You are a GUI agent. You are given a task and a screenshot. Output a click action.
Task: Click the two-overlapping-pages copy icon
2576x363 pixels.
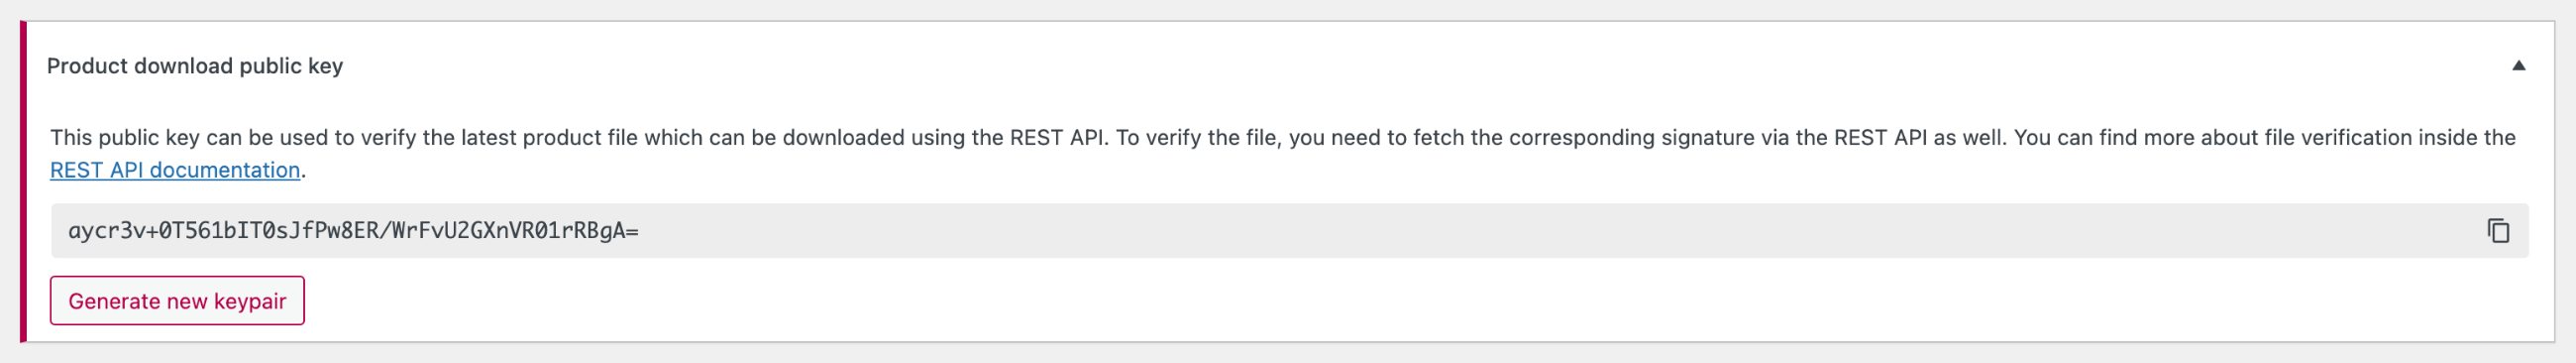[2498, 231]
